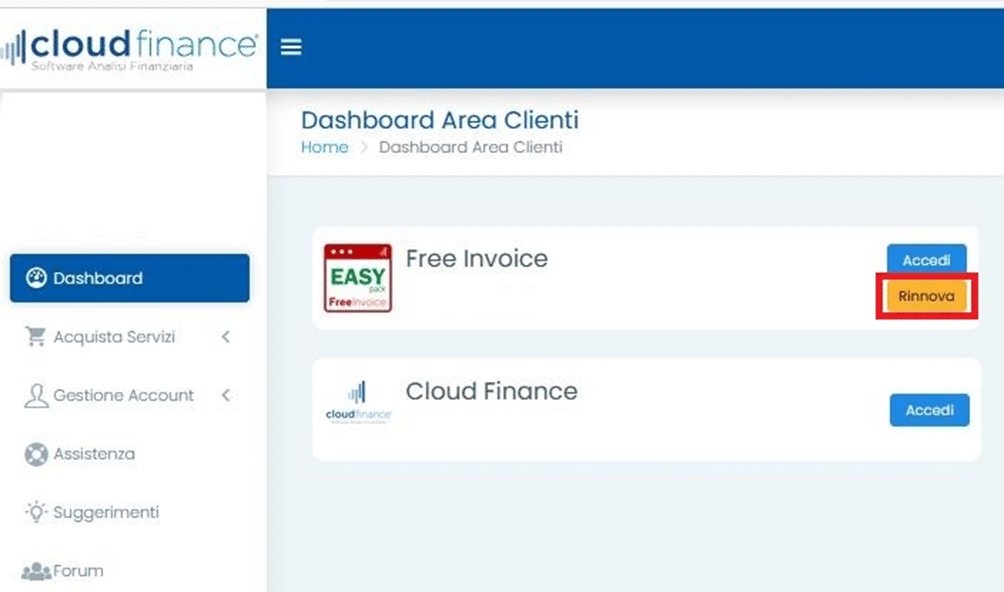Expand the Gestione Account chevron

(x=225, y=396)
